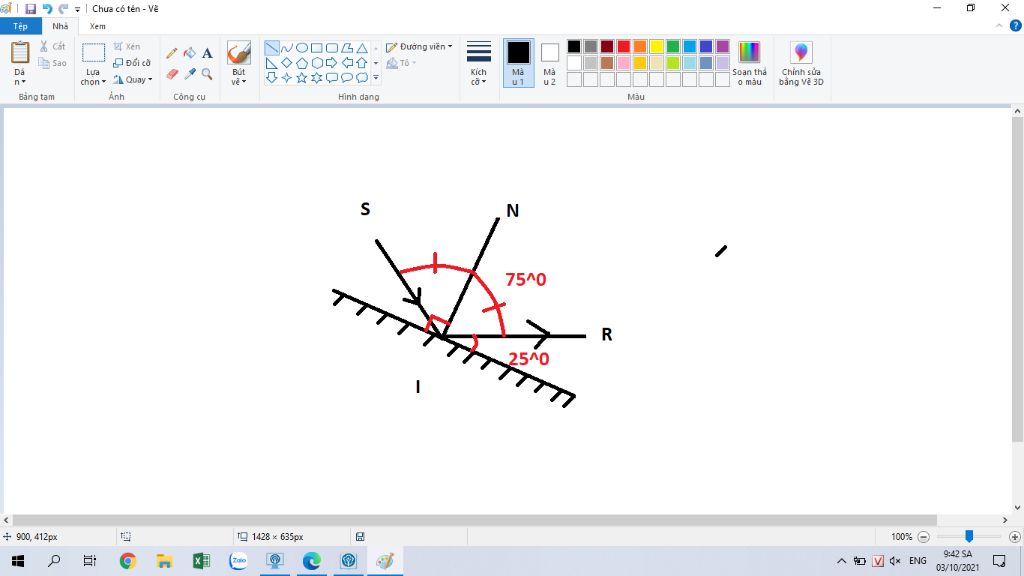
Task: Select the Pencil tool
Action: pos(172,54)
